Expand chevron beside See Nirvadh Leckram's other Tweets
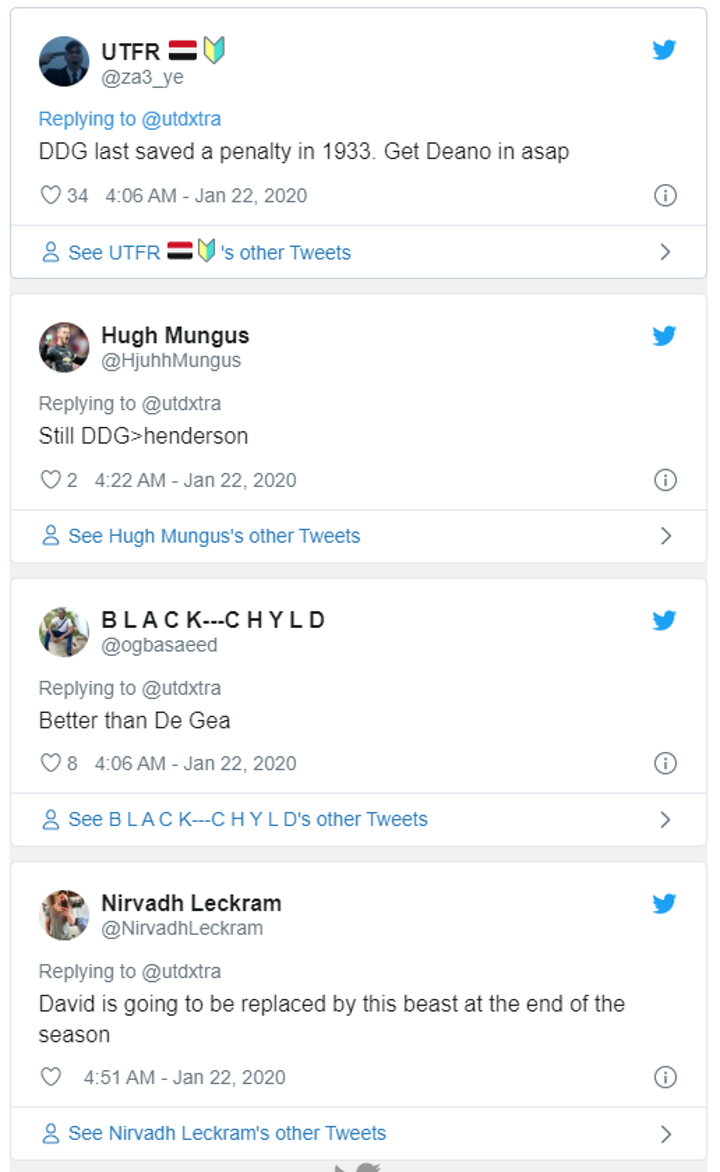720x1172 pixels. pyautogui.click(x=666, y=1134)
